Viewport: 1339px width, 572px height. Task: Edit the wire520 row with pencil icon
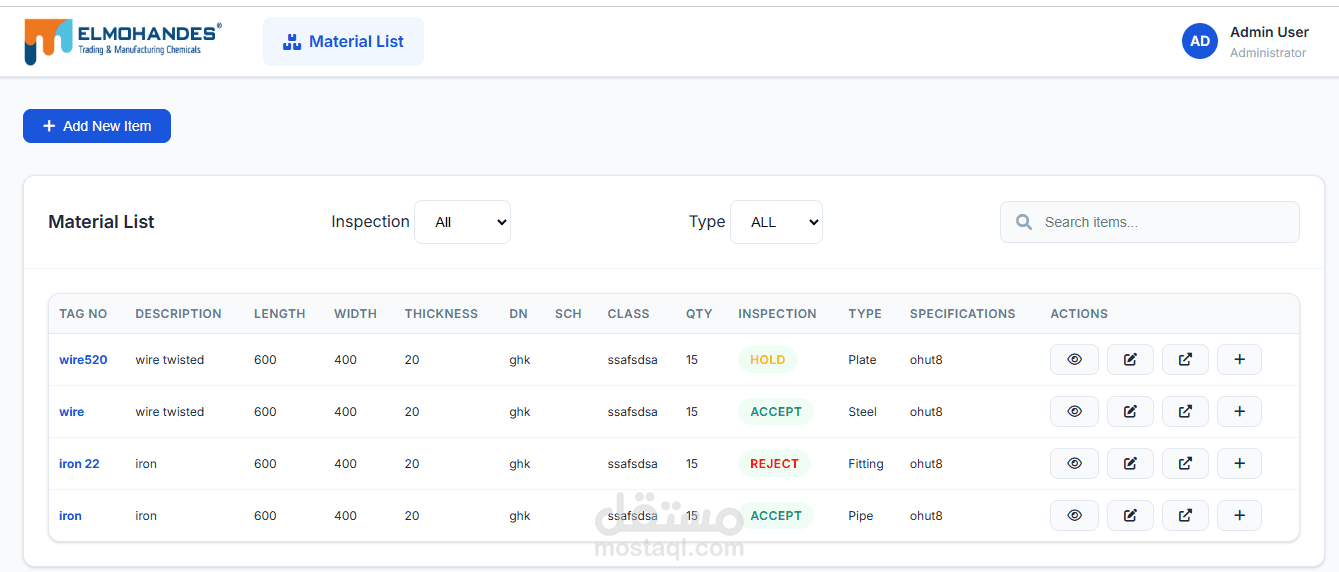click(1130, 359)
